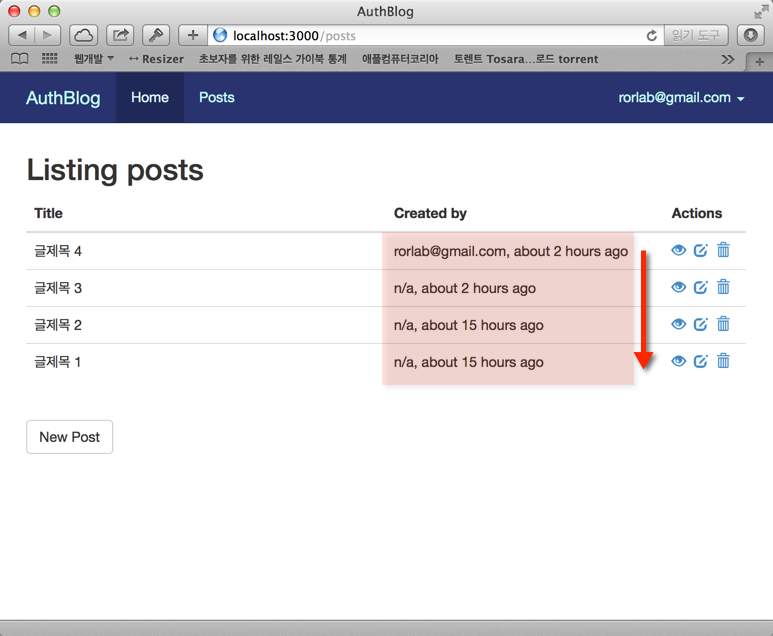Show hidden bookmarks overflow chevron
The width and height of the screenshot is (773, 636).
click(x=728, y=59)
